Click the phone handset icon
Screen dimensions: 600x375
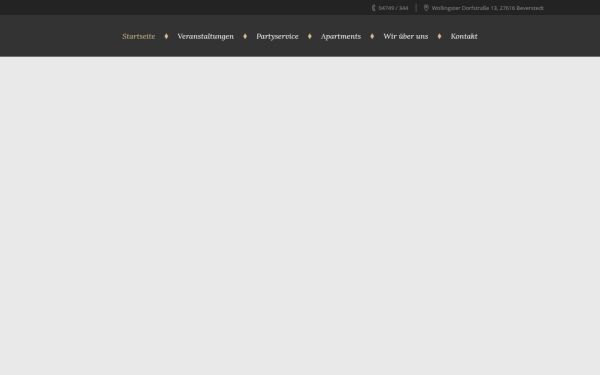[x=373, y=8]
